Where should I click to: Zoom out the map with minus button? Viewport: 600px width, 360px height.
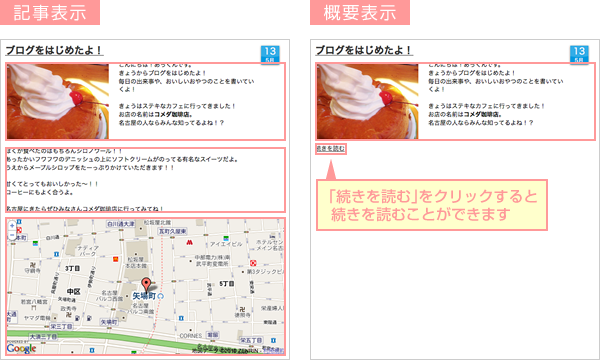click(x=12, y=235)
